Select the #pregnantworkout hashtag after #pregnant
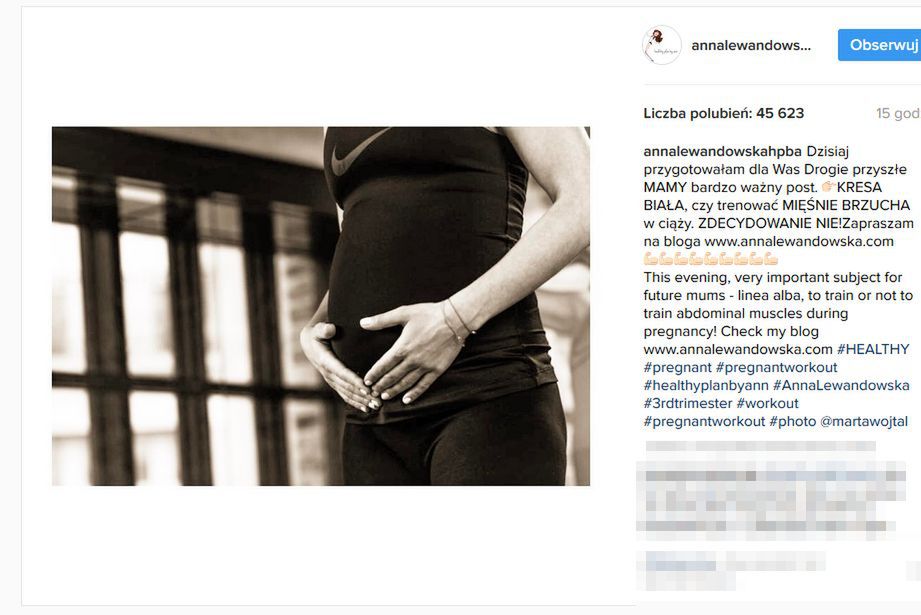Image resolution: width=921 pixels, height=615 pixels. (x=777, y=368)
